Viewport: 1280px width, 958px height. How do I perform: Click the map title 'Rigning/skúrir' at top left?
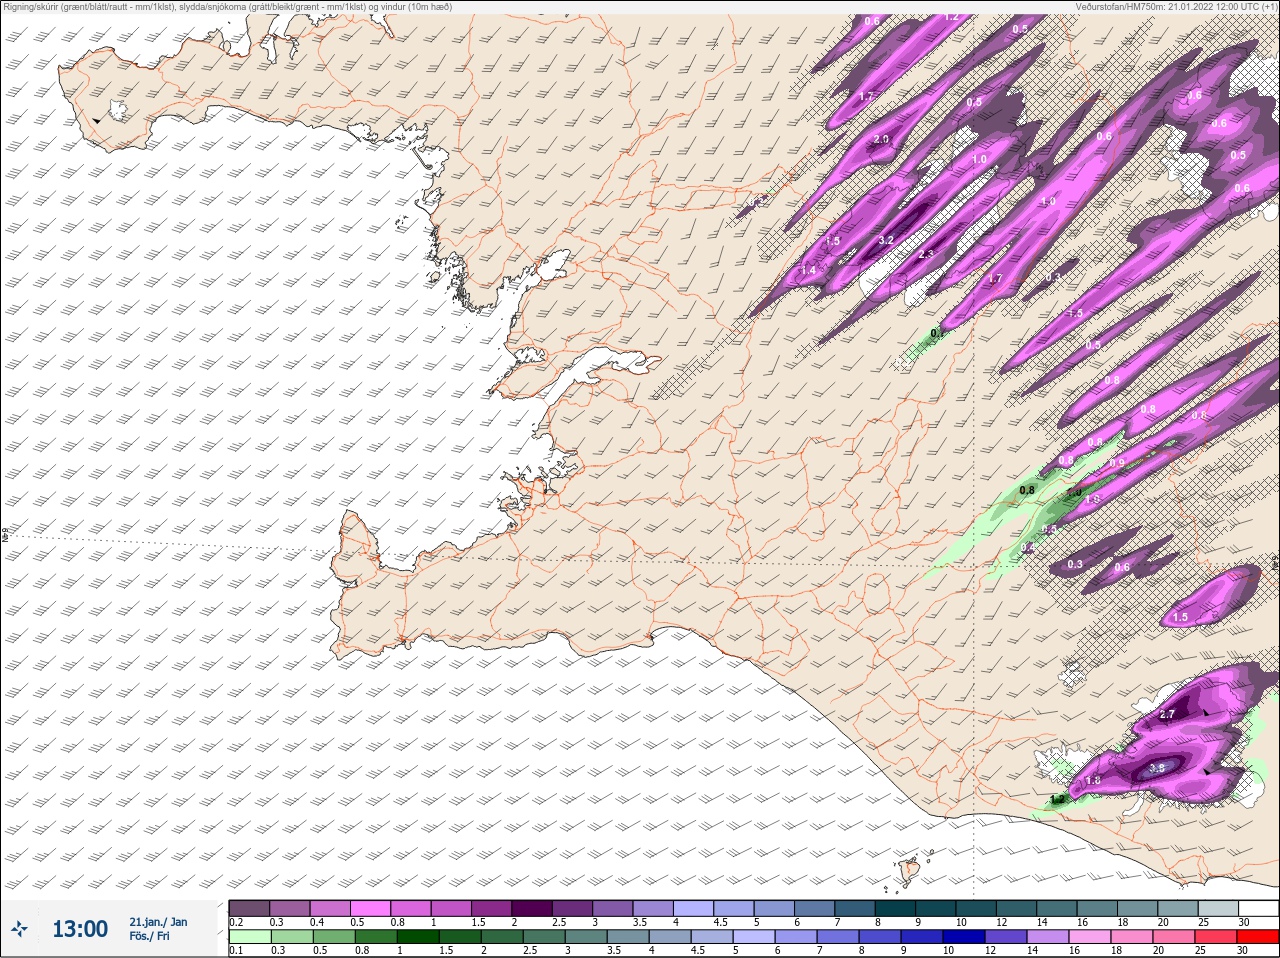pyautogui.click(x=32, y=7)
